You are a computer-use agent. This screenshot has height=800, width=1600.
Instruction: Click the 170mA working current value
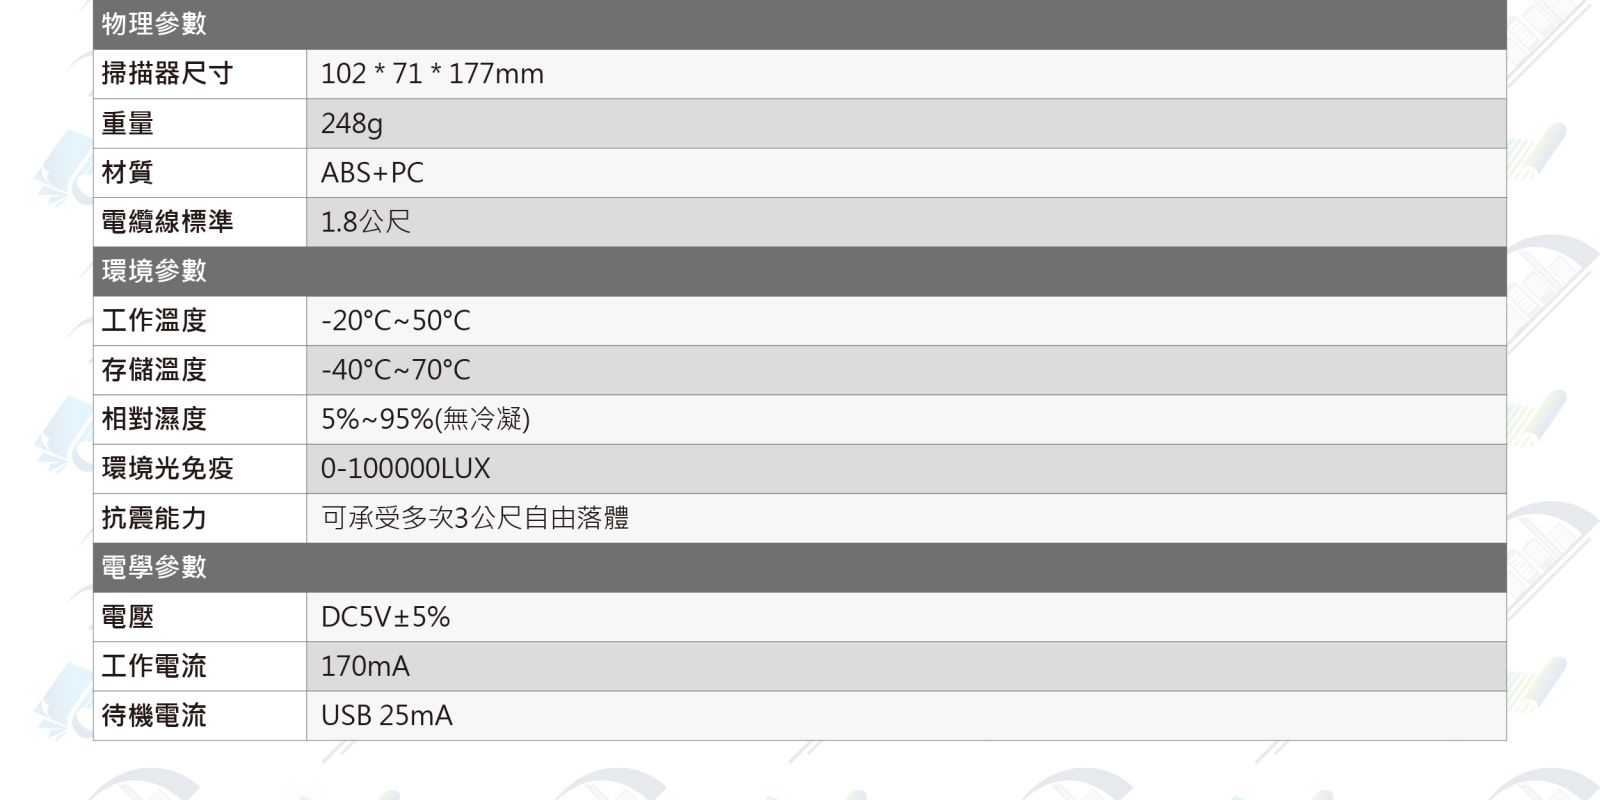pos(365,667)
